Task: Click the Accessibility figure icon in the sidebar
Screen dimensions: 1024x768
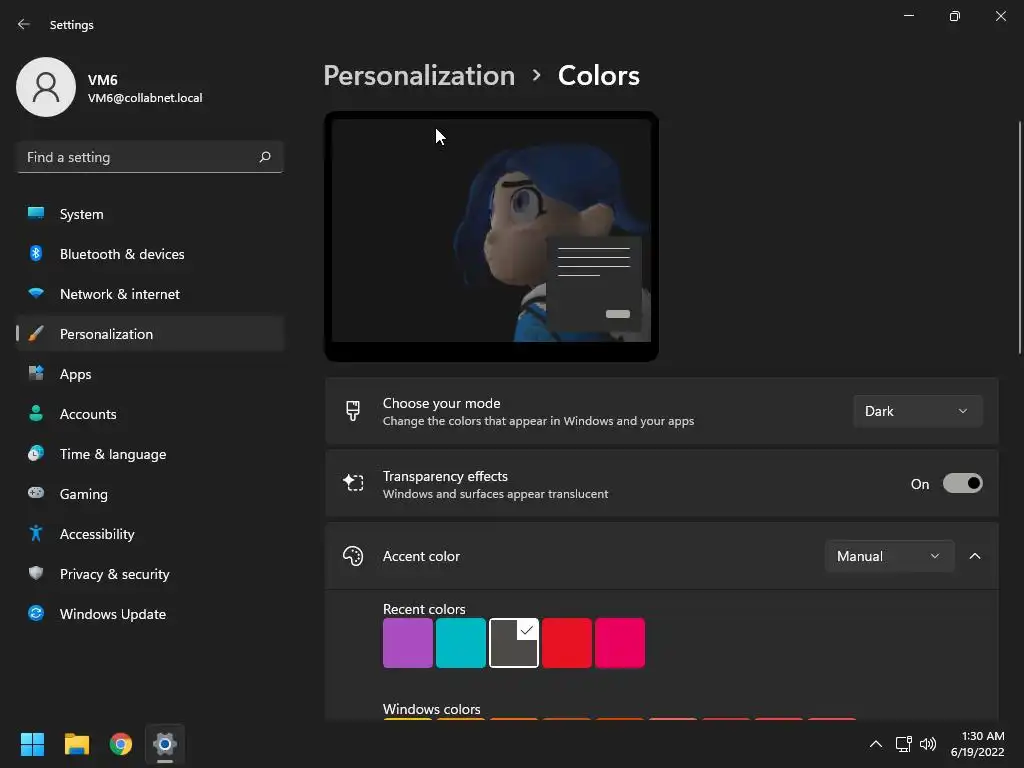Action: pyautogui.click(x=36, y=534)
